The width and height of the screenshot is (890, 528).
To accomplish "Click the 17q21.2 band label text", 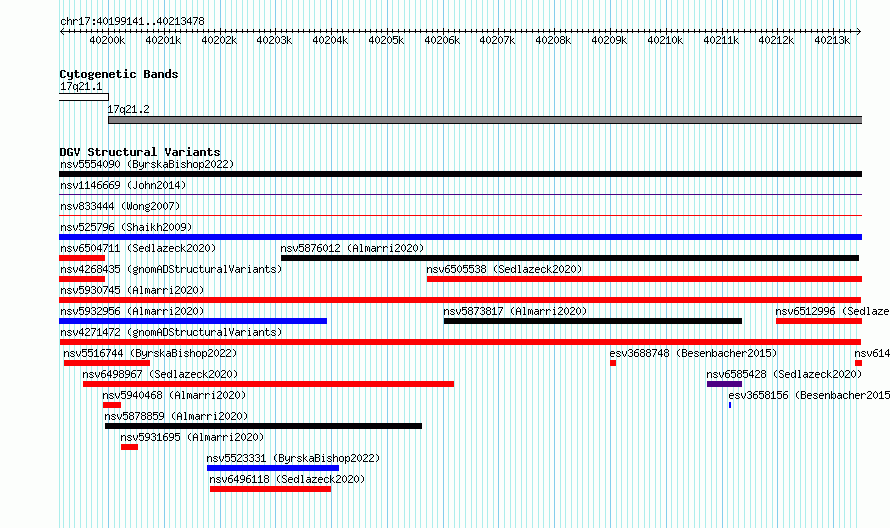I will click(x=129, y=109).
